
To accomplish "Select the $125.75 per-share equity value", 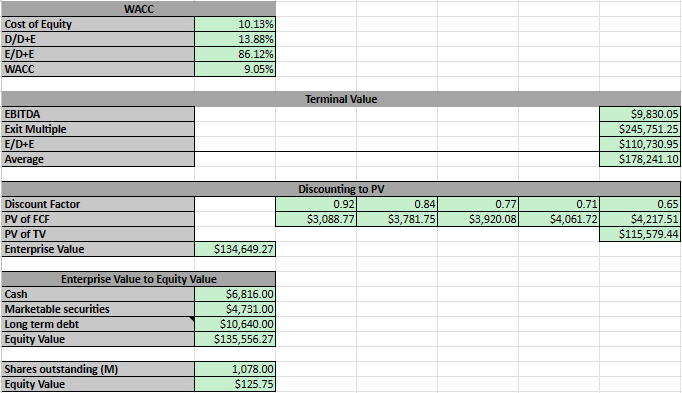I will coord(235,384).
